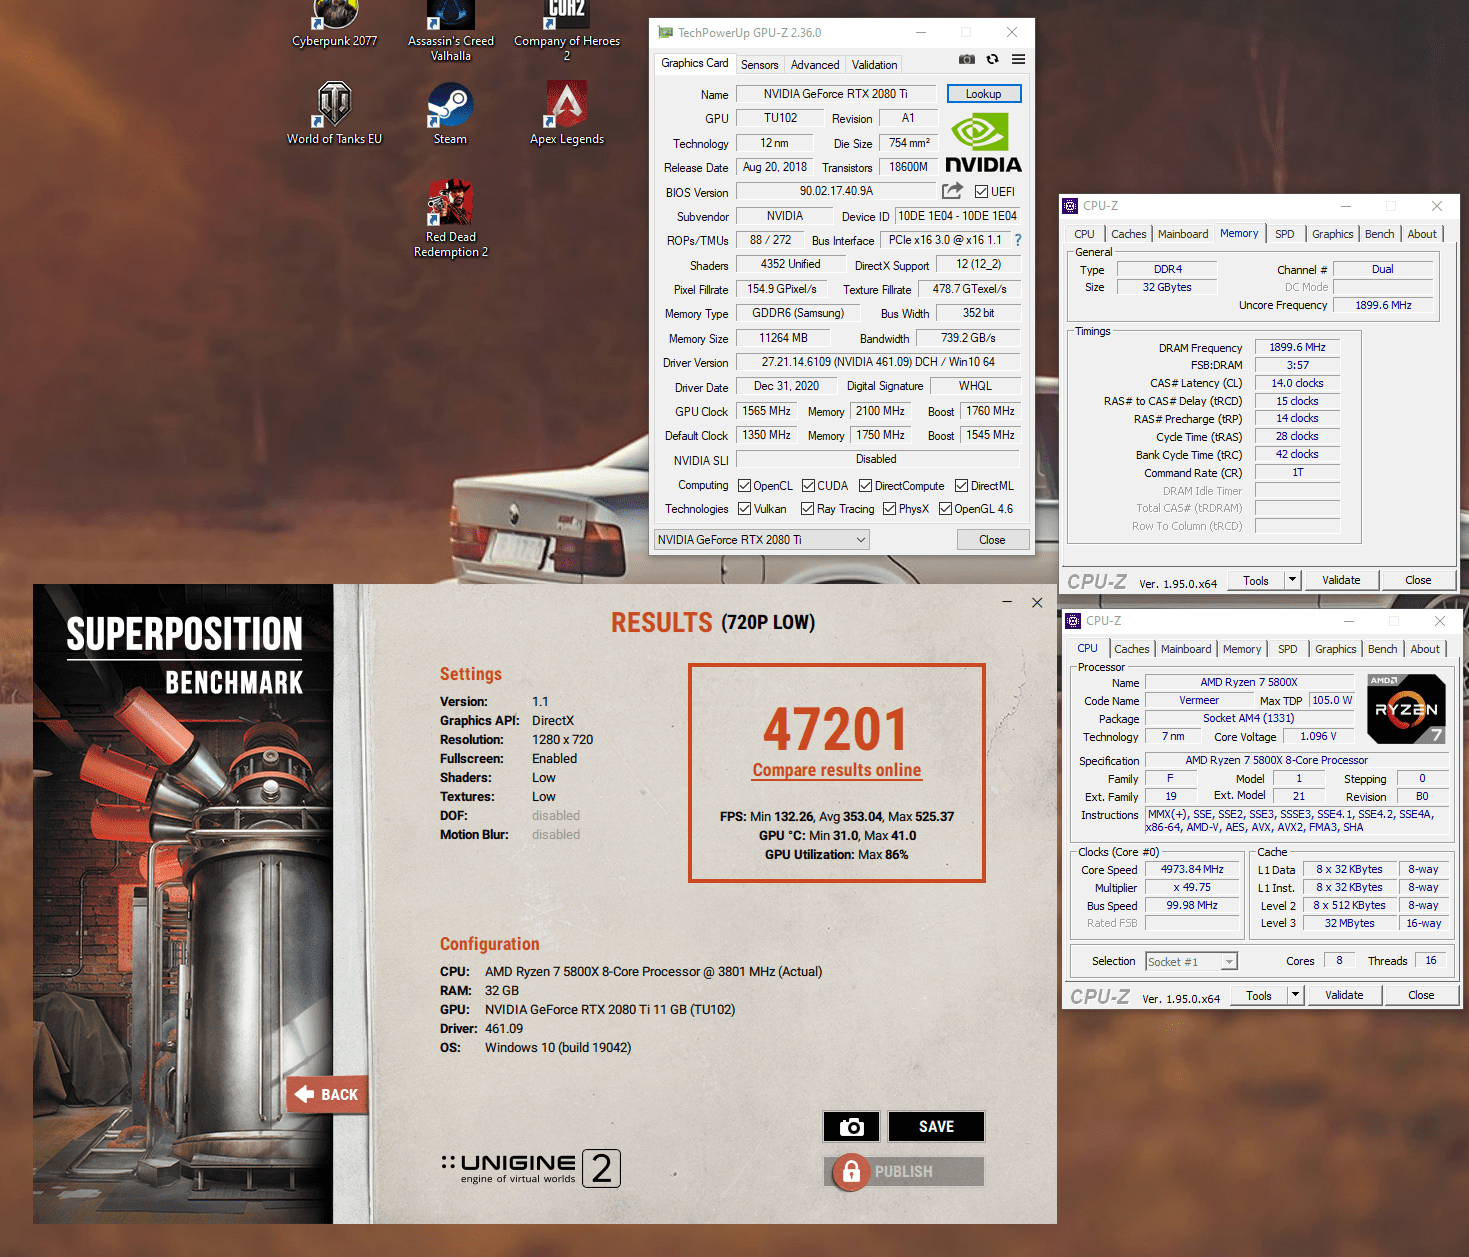This screenshot has width=1469, height=1257.
Task: Click the PUBLISH button in Superposition
Action: pos(904,1171)
